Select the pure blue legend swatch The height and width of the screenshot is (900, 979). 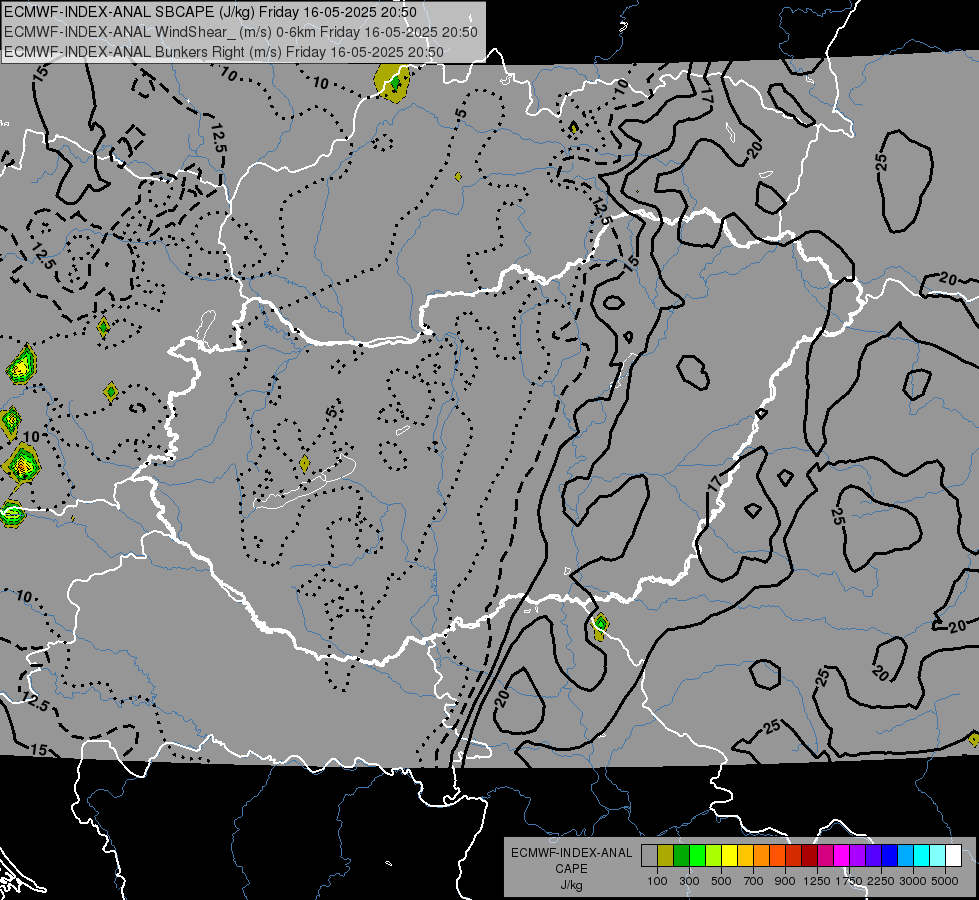click(890, 856)
